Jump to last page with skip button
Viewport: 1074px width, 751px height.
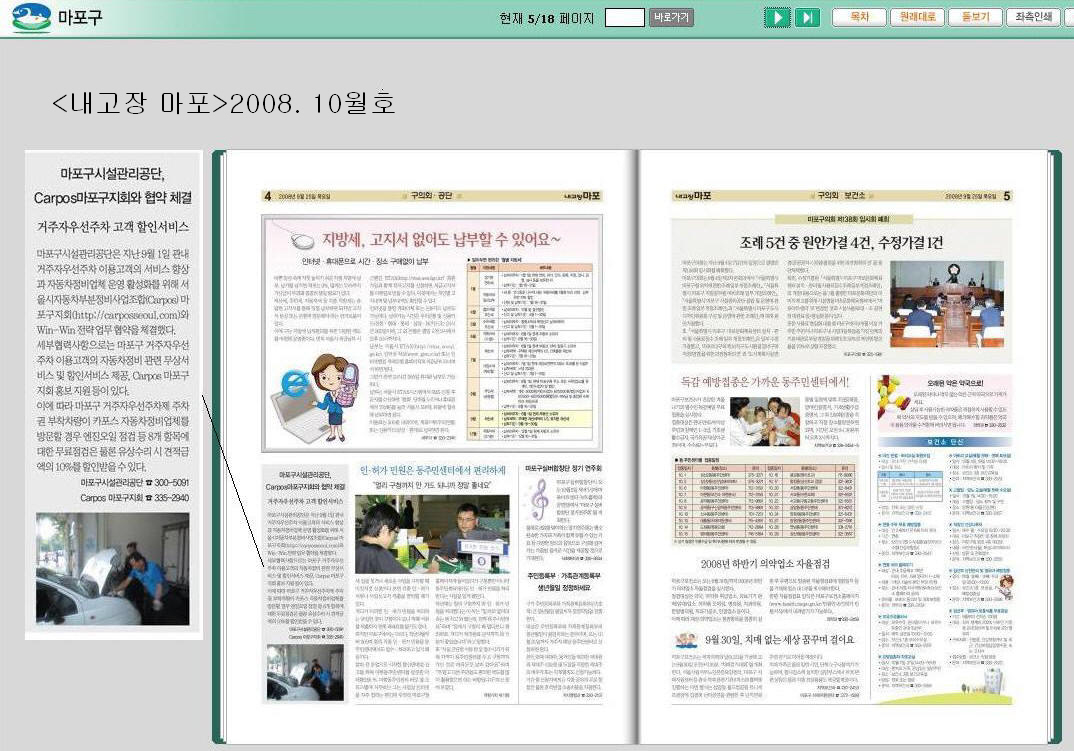808,17
